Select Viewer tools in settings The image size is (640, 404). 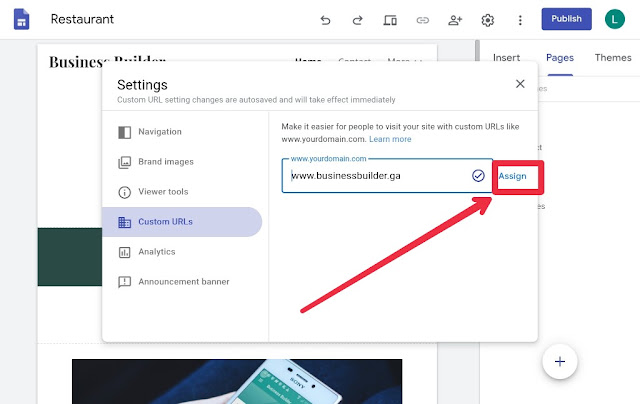click(182, 192)
